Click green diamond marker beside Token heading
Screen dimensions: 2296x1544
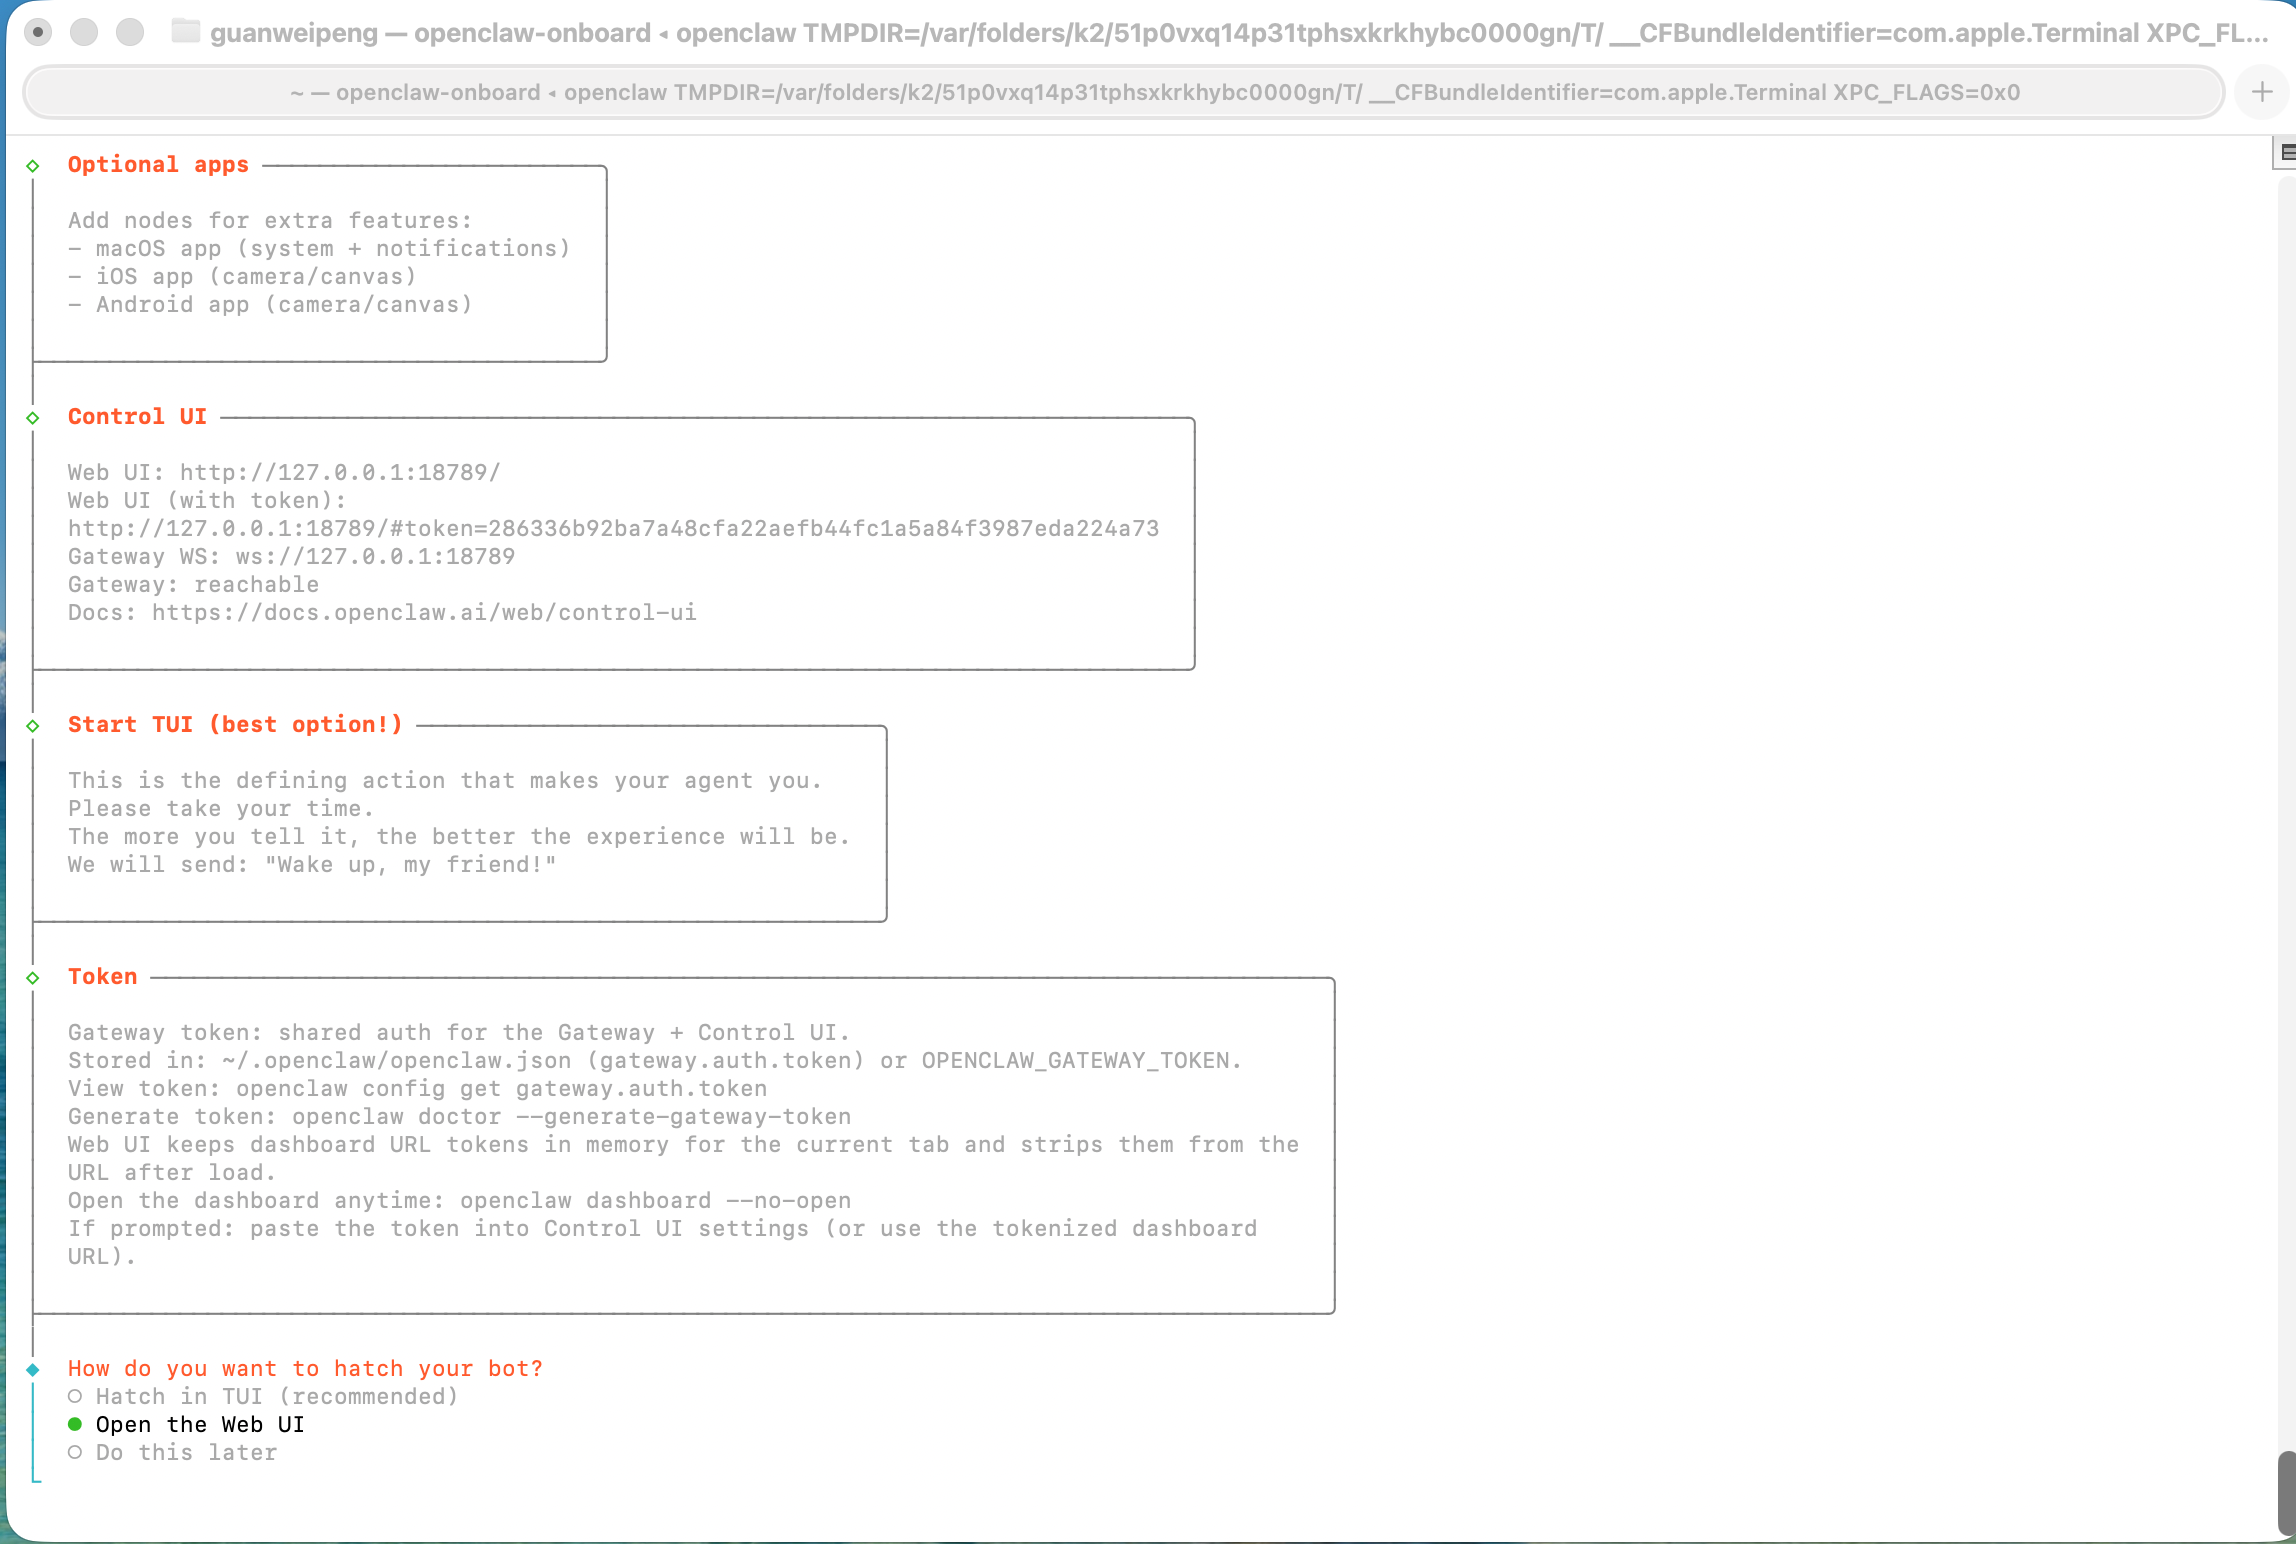[x=33, y=978]
